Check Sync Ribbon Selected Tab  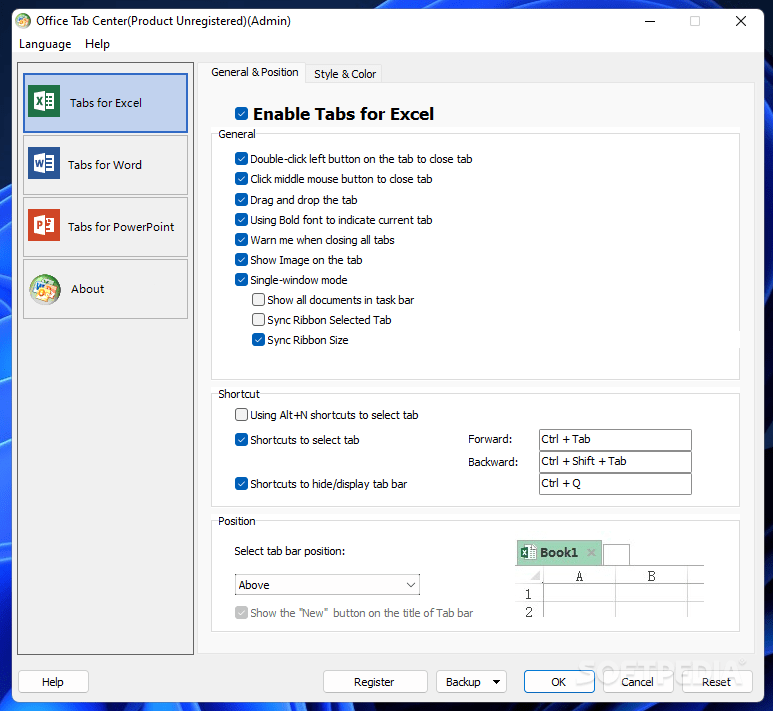coord(258,320)
